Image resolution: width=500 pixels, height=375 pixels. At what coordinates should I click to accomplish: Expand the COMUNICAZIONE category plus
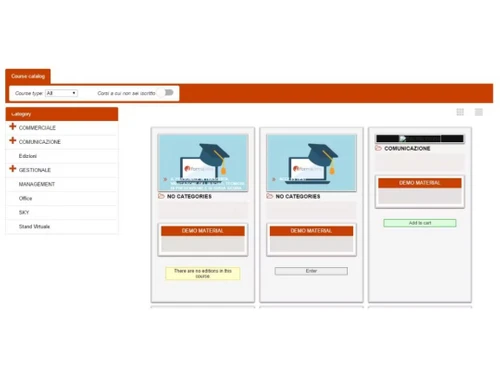pos(13,140)
